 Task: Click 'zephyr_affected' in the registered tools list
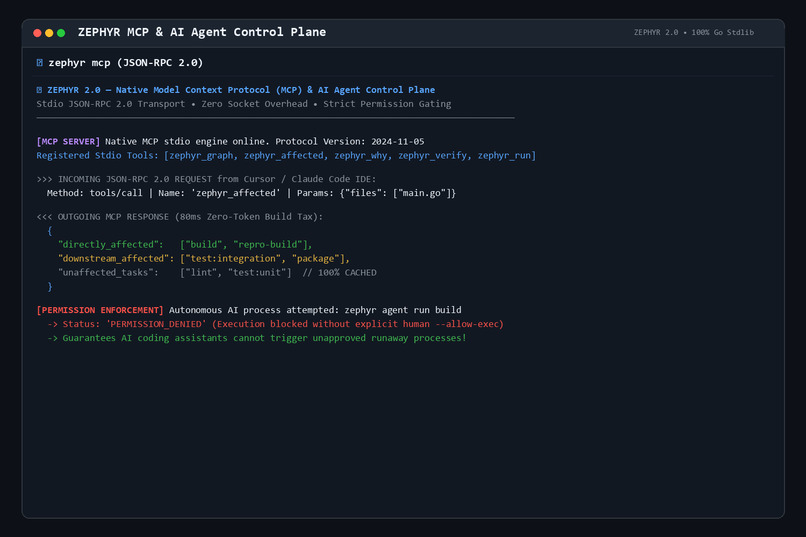[284, 155]
